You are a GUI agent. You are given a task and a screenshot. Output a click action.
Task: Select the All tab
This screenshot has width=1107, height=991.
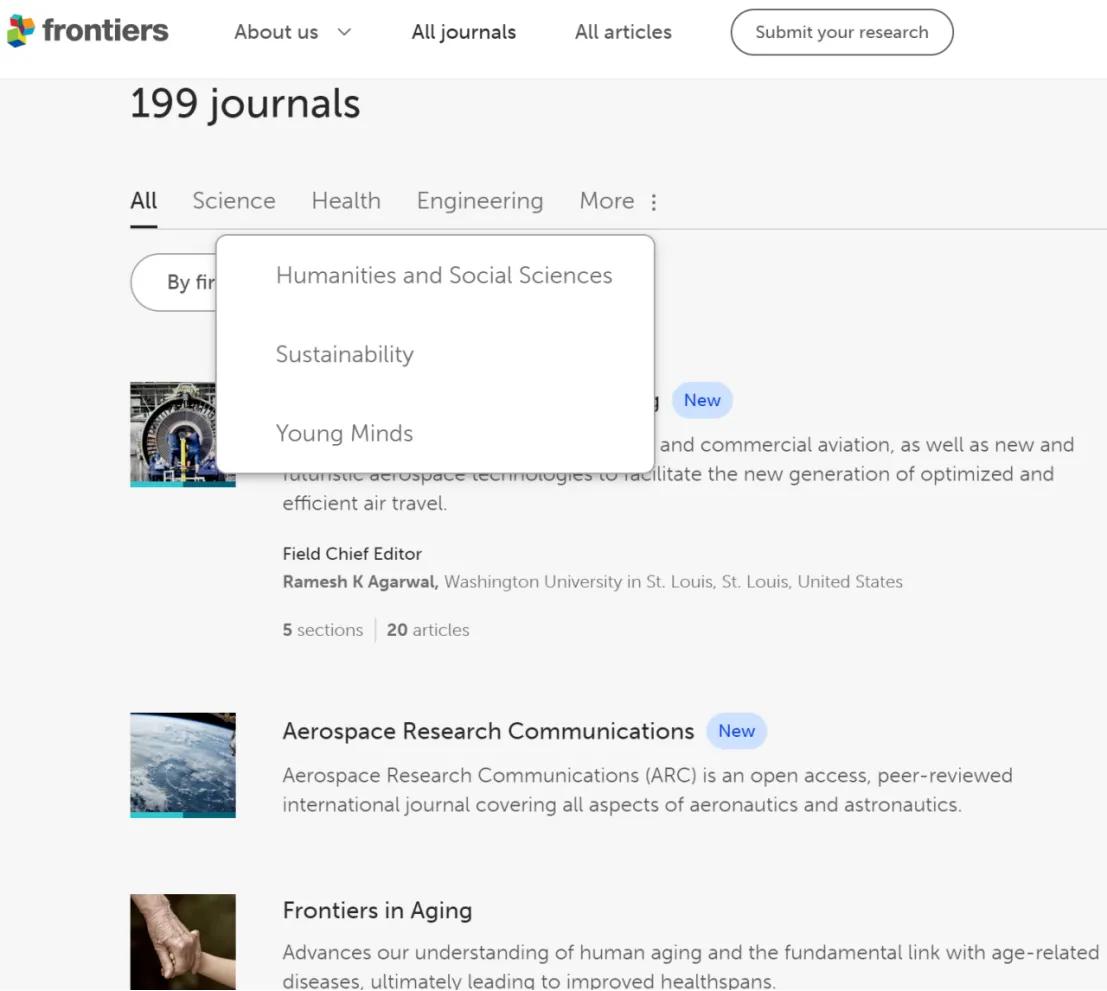(143, 201)
